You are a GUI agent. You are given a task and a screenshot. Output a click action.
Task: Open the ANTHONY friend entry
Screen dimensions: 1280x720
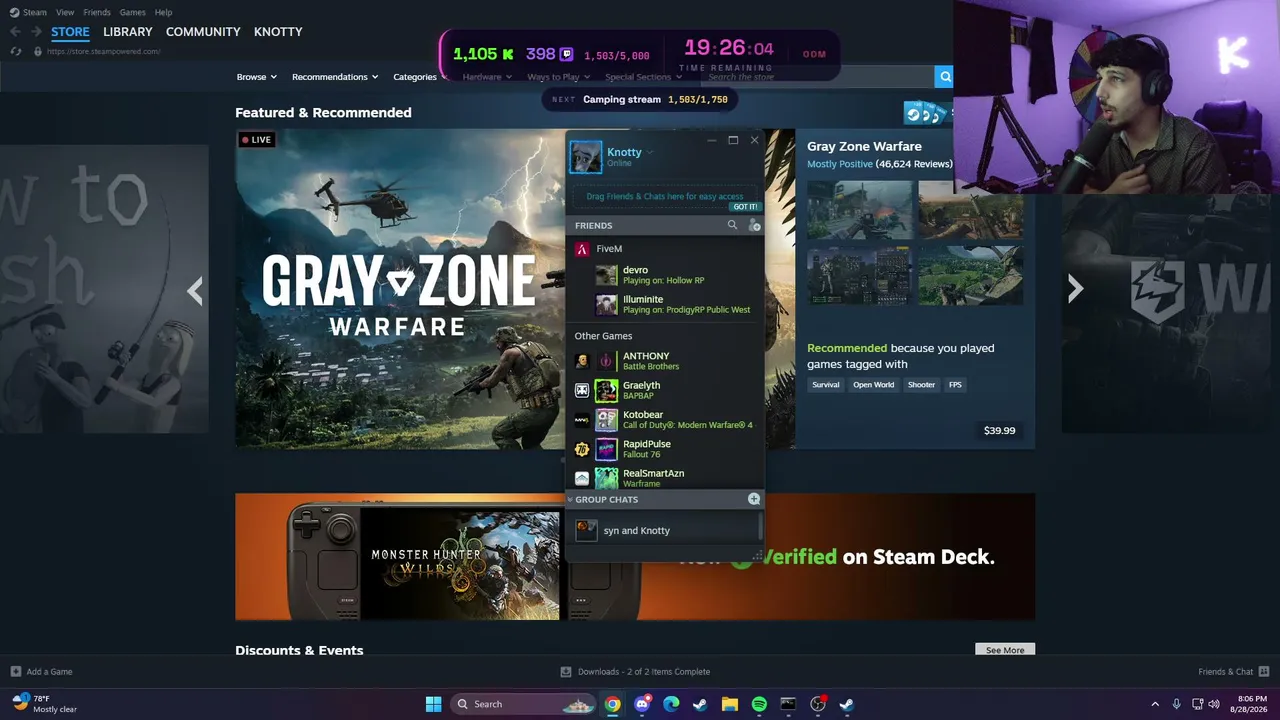pos(664,361)
